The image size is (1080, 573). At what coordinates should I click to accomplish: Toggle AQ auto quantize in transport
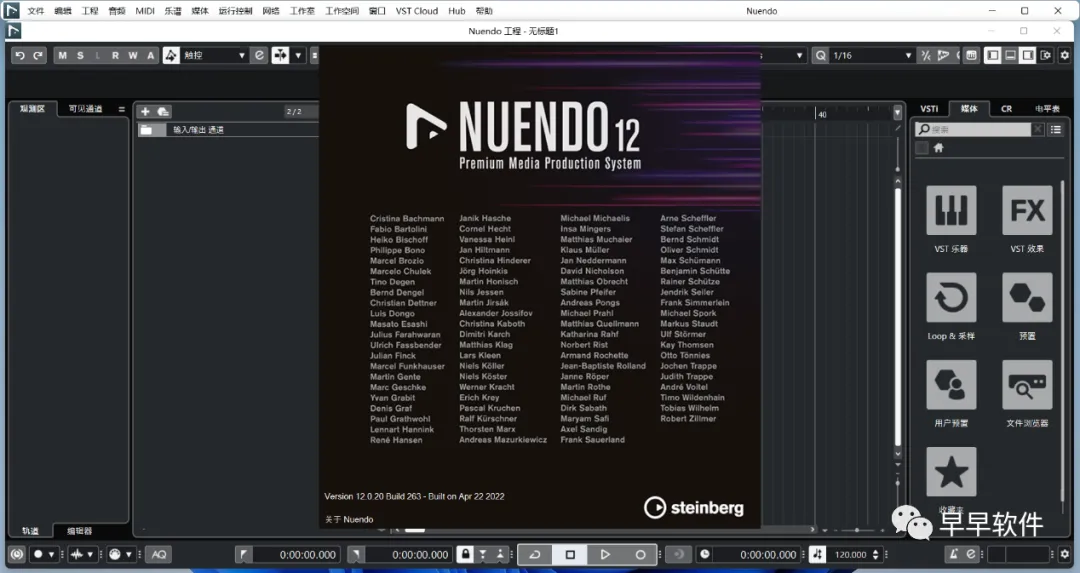pos(159,554)
